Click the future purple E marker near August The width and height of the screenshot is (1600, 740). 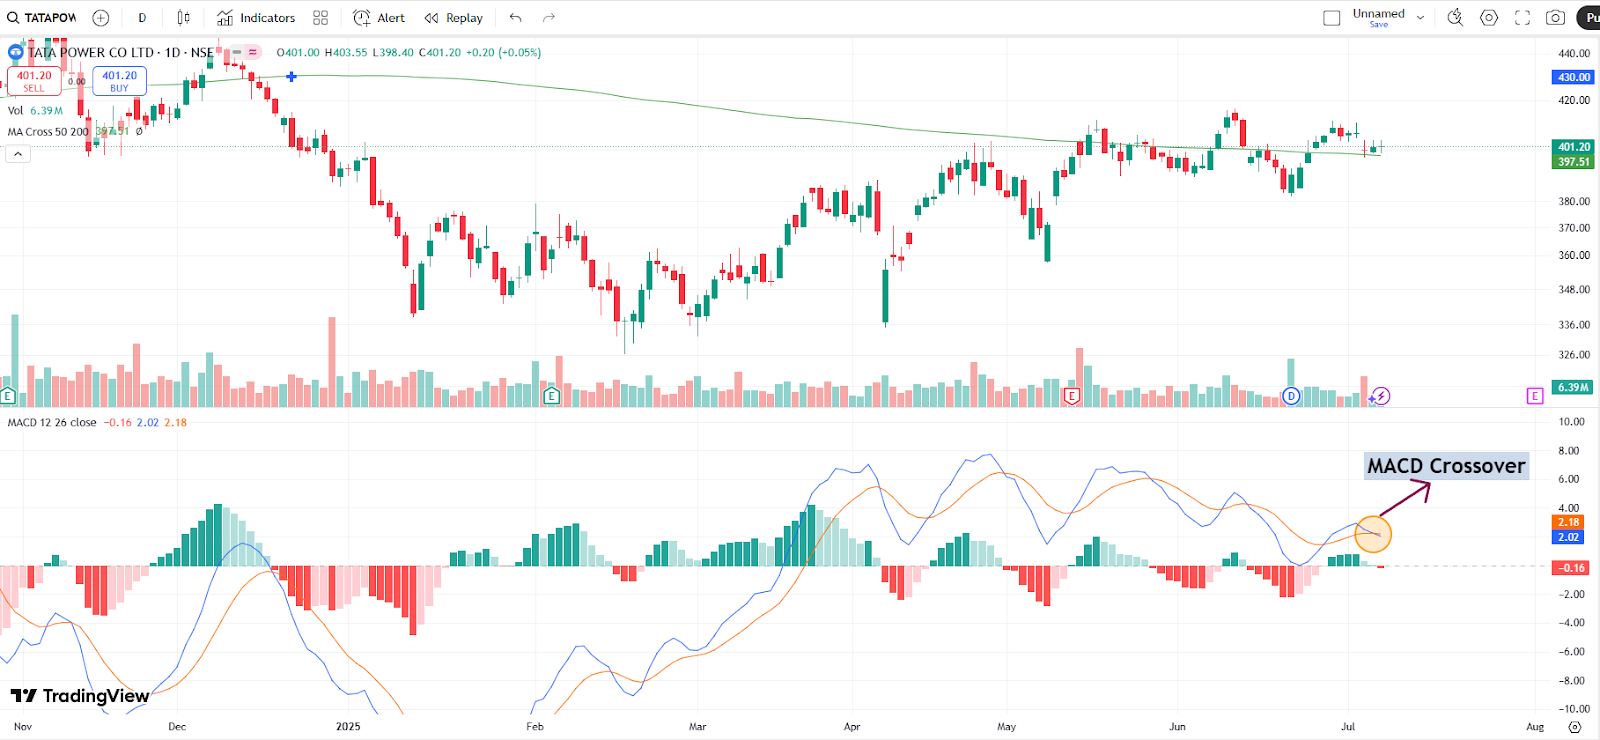point(1535,396)
